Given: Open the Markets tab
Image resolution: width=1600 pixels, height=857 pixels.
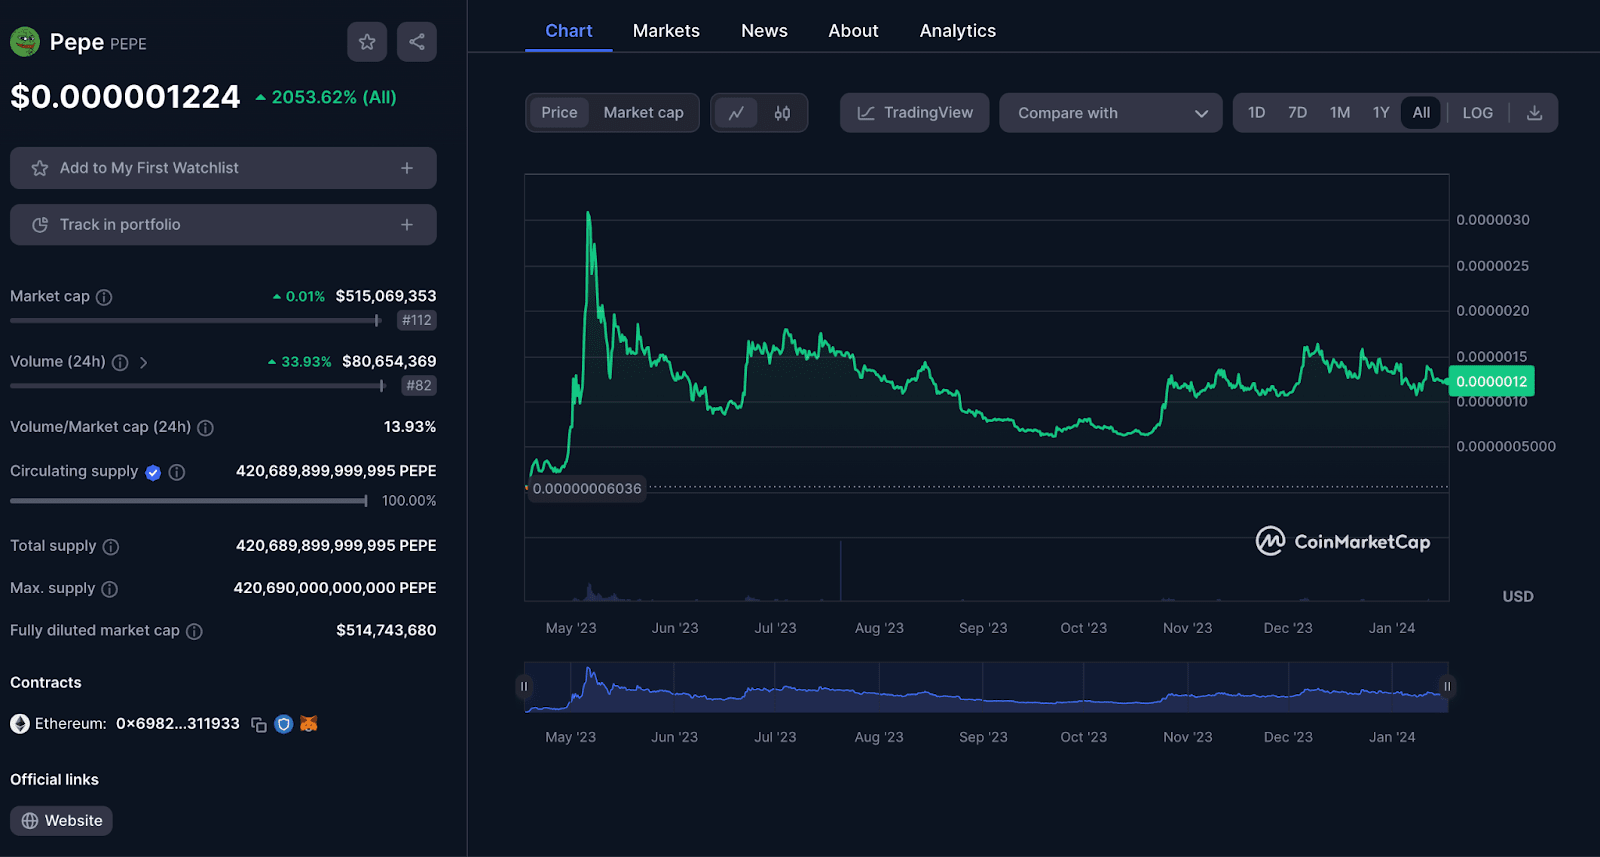Looking at the screenshot, I should coord(666,31).
